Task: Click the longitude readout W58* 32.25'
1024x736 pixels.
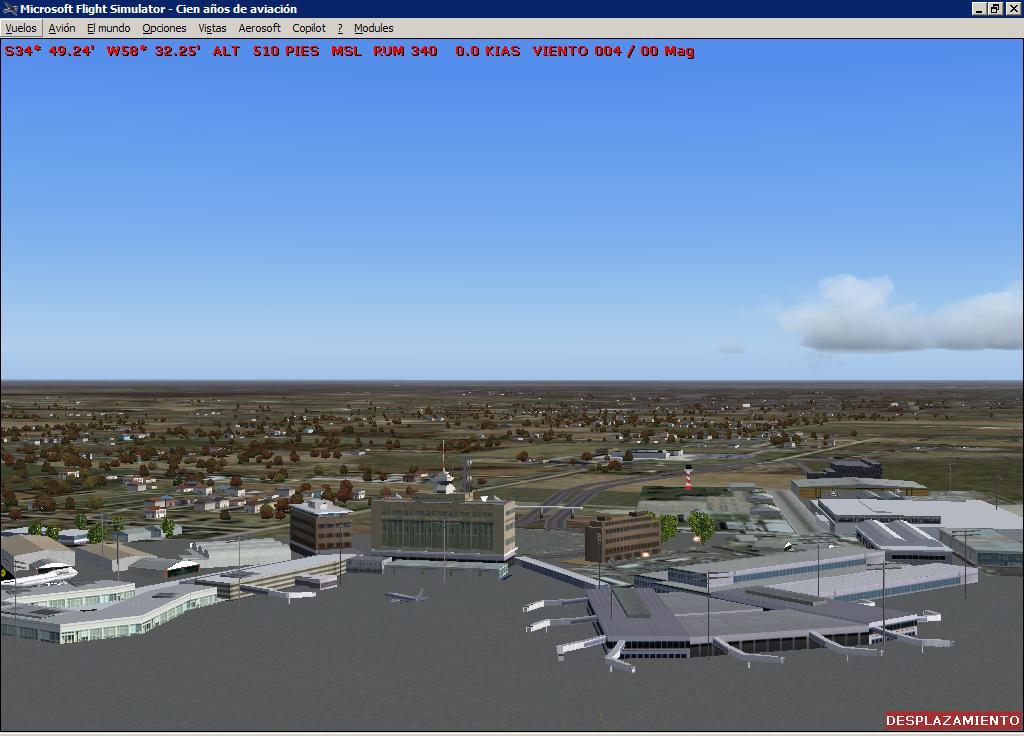Action: pyautogui.click(x=153, y=51)
